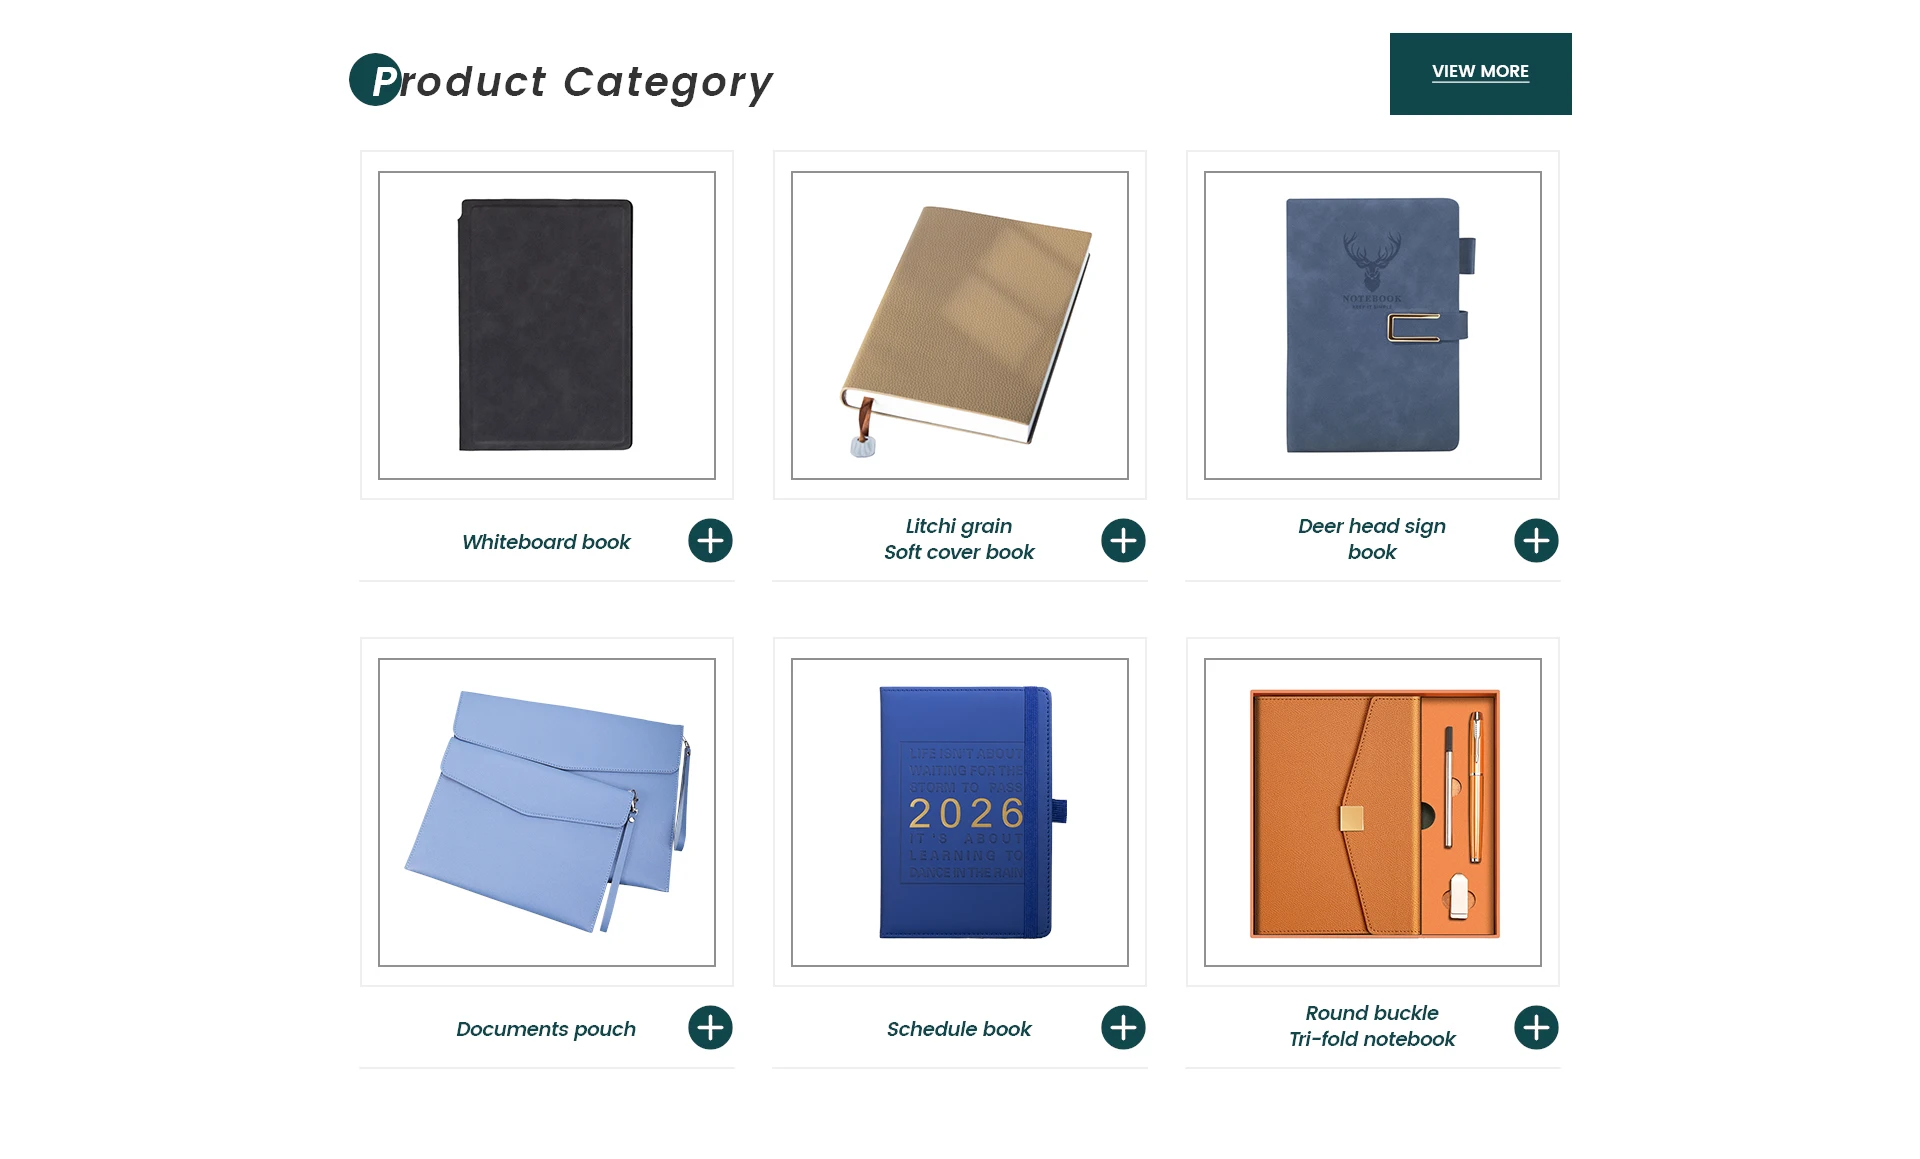Click the round P logo in Product Category heading
The image size is (1920, 1159).
click(x=375, y=80)
